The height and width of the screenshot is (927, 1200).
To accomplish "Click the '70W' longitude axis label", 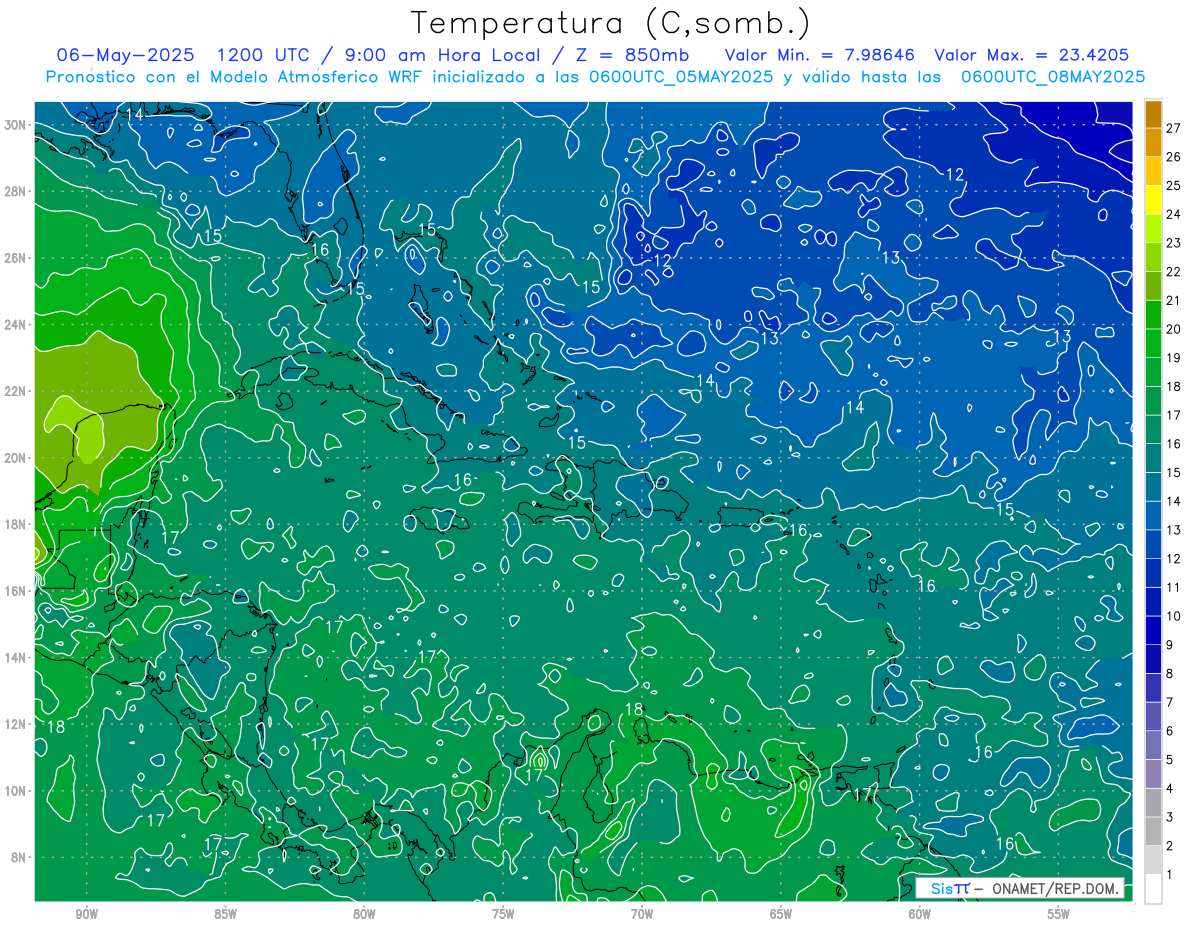I will point(642,915).
